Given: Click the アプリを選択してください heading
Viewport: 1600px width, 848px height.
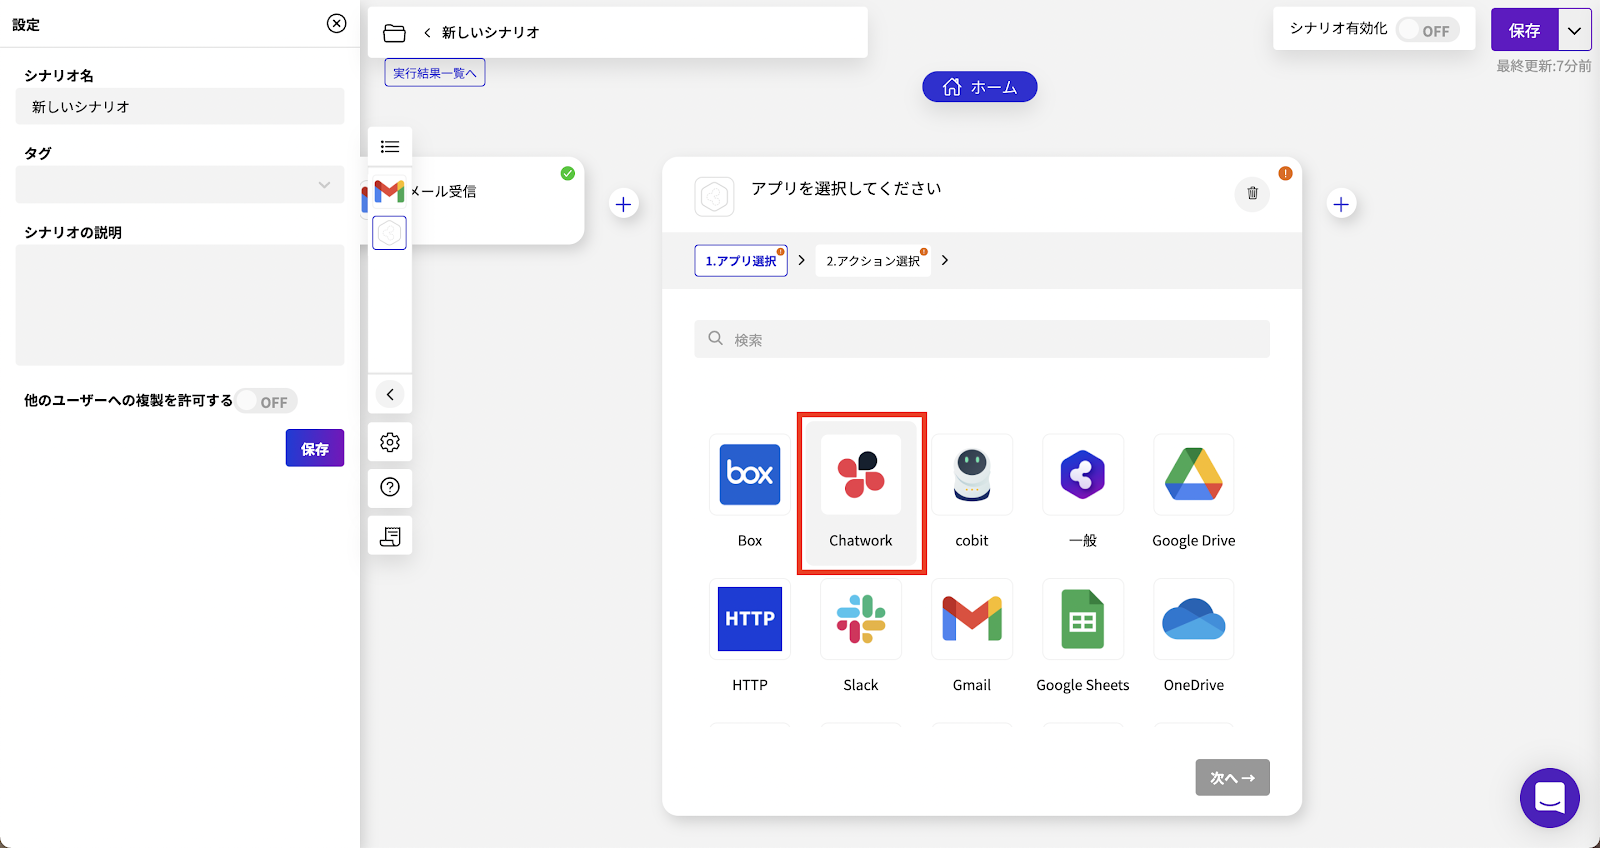Looking at the screenshot, I should click(846, 188).
